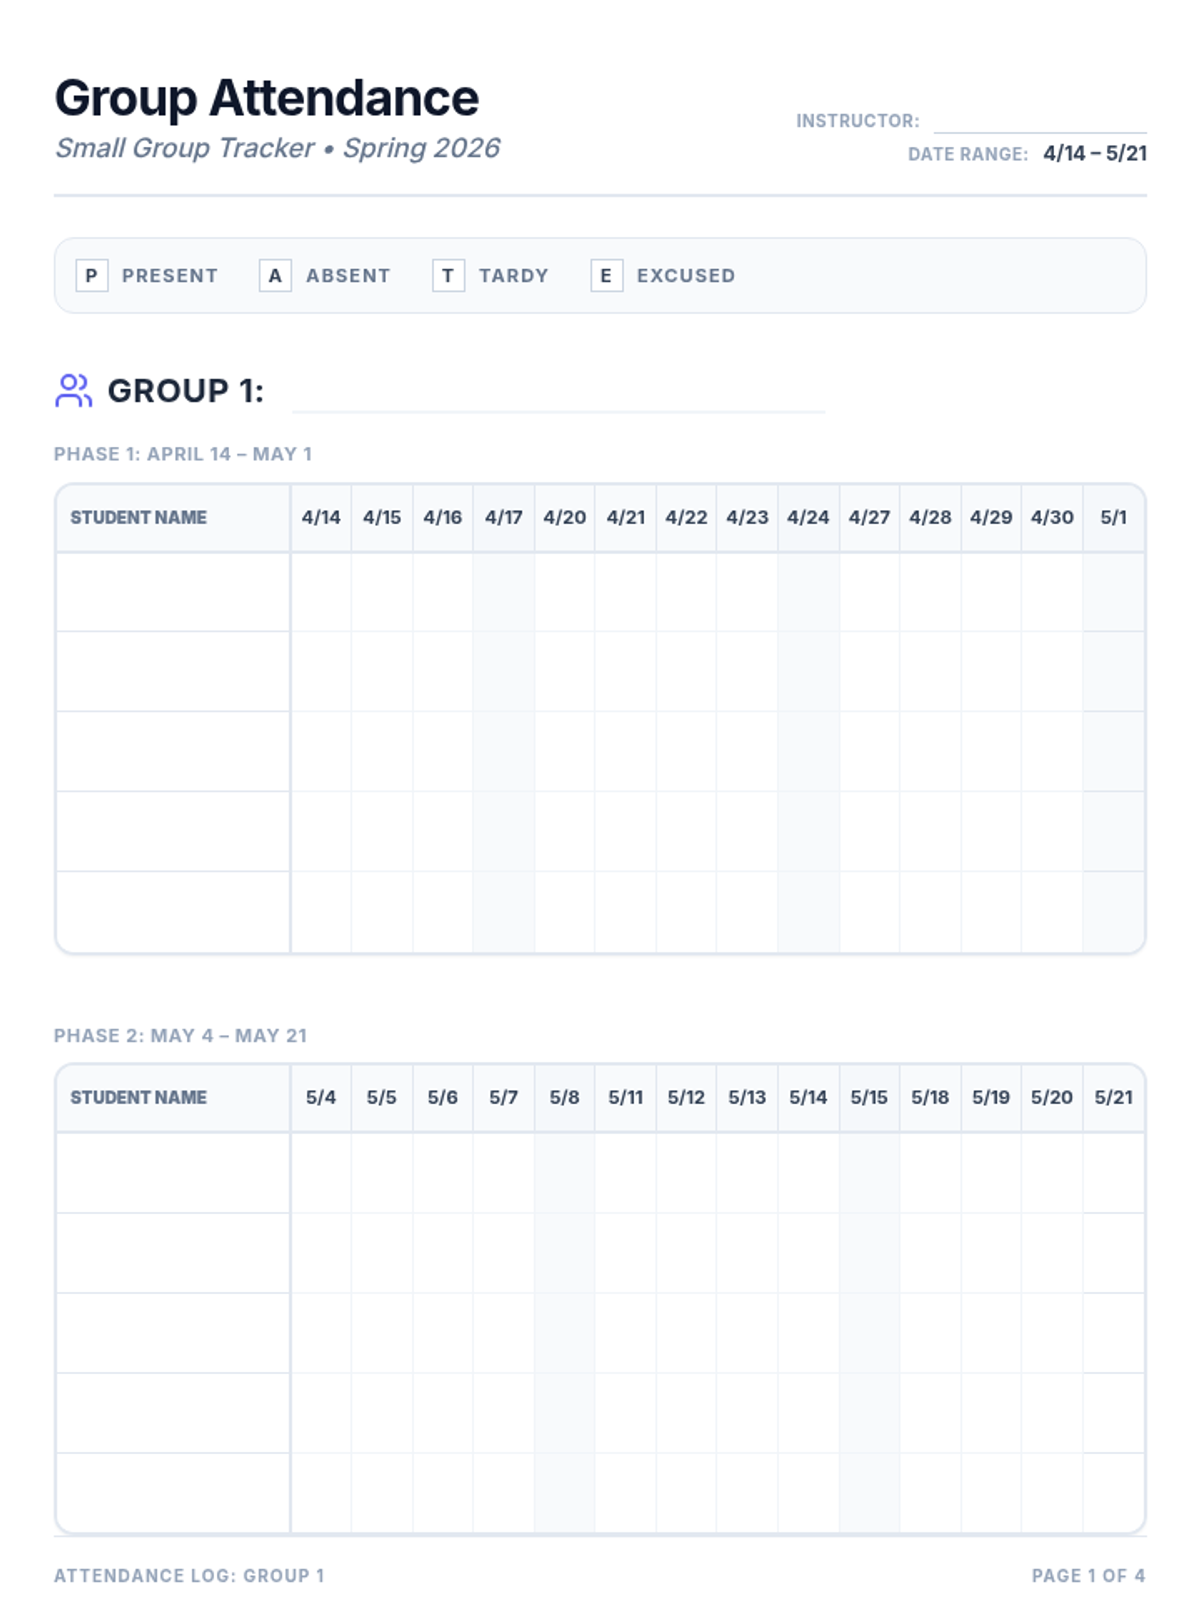
Task: Click the Page 1 of 4 footer text
Action: (1088, 1575)
